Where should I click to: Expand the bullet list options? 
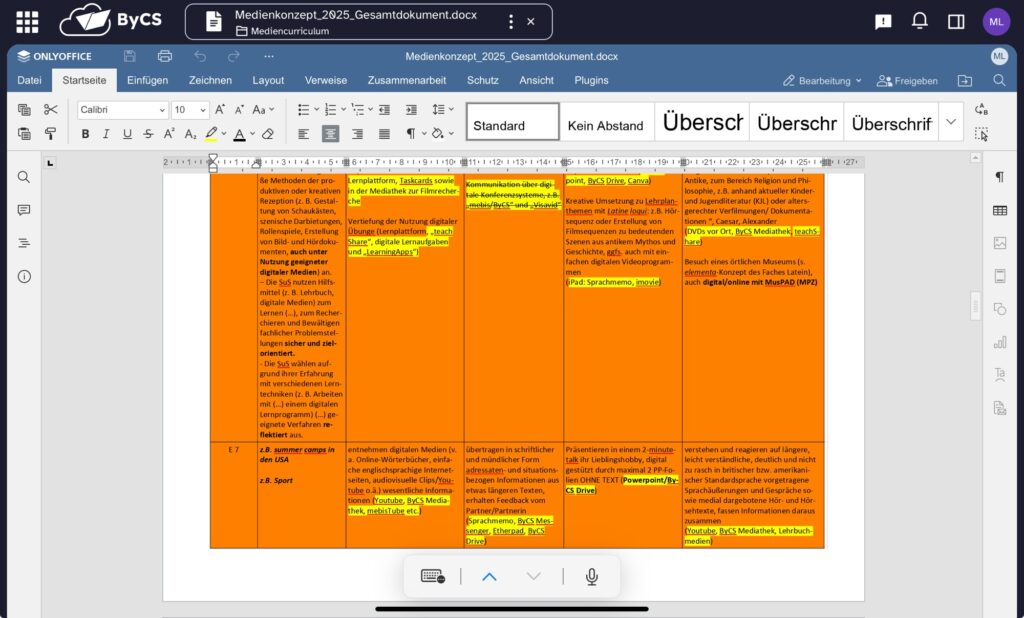[x=316, y=109]
